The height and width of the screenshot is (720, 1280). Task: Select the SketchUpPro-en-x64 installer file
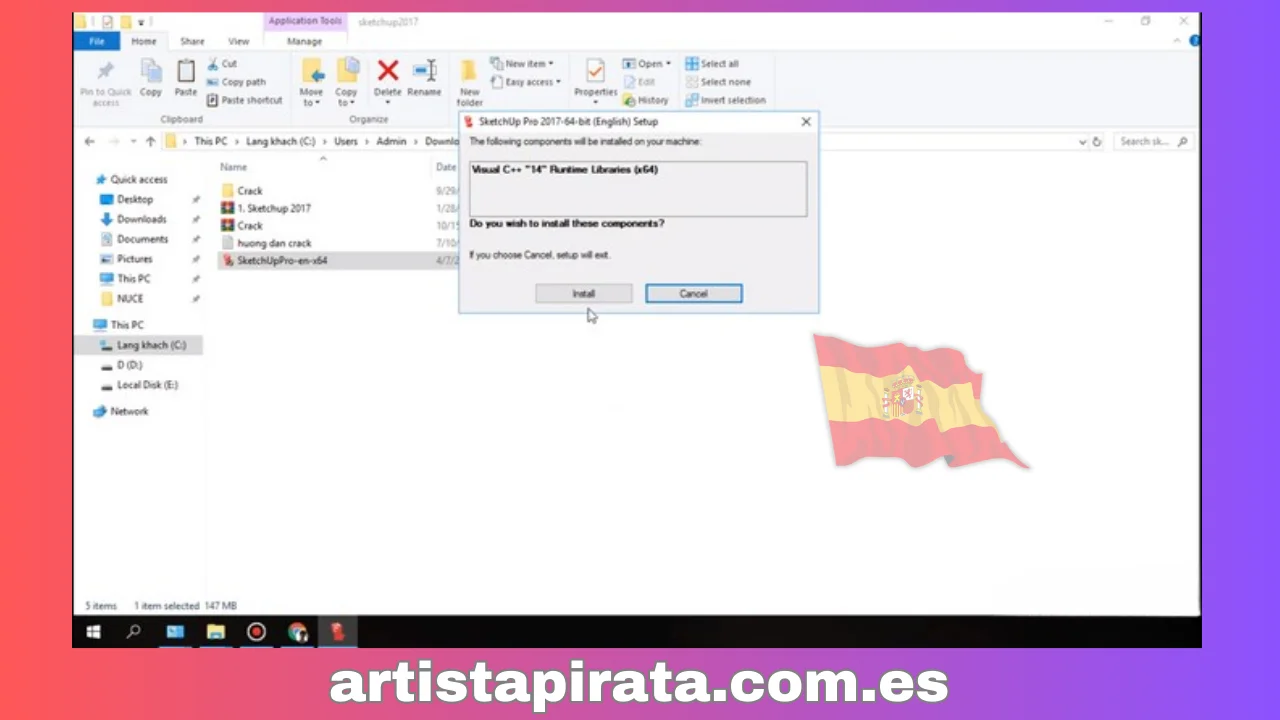click(274, 261)
